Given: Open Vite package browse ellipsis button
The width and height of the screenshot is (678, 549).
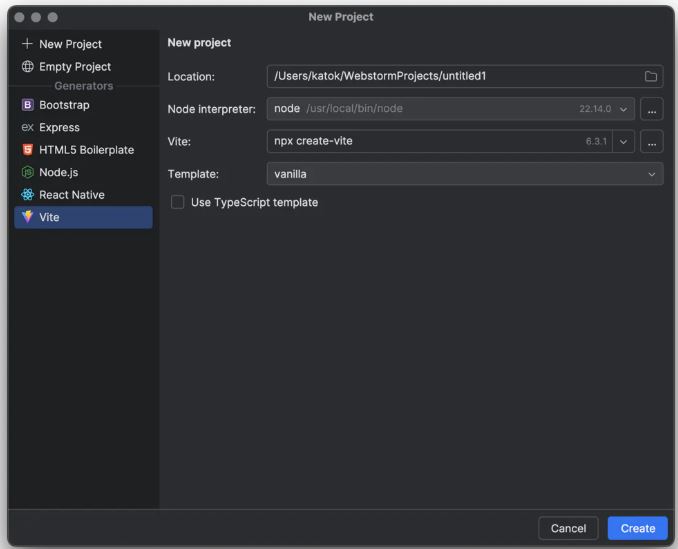Looking at the screenshot, I should tap(652, 141).
